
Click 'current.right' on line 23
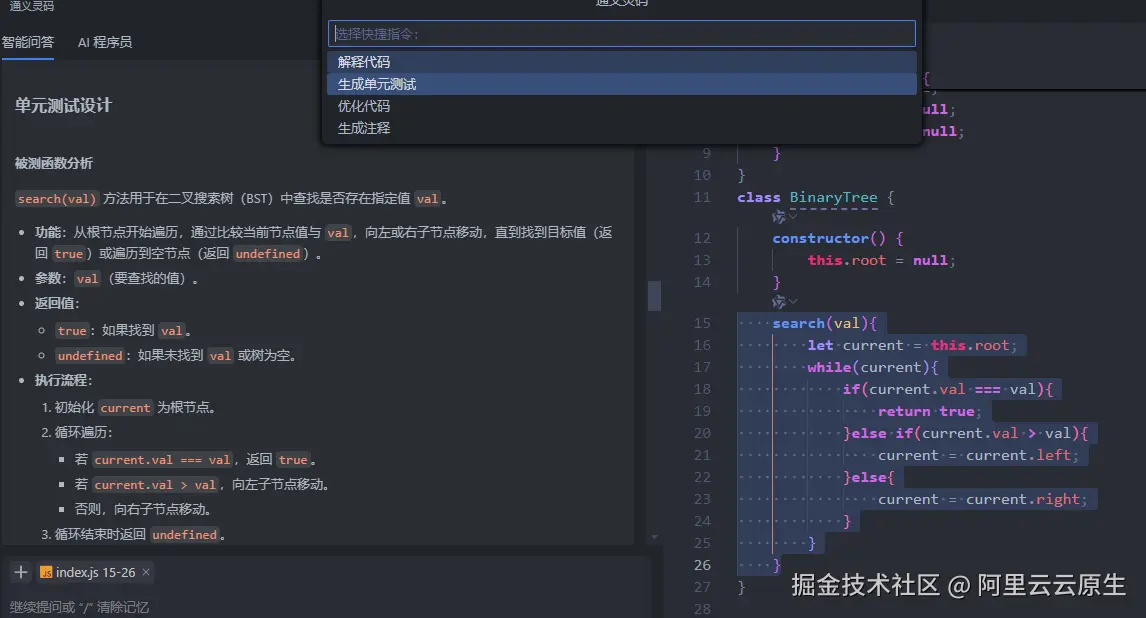click(x=1022, y=499)
